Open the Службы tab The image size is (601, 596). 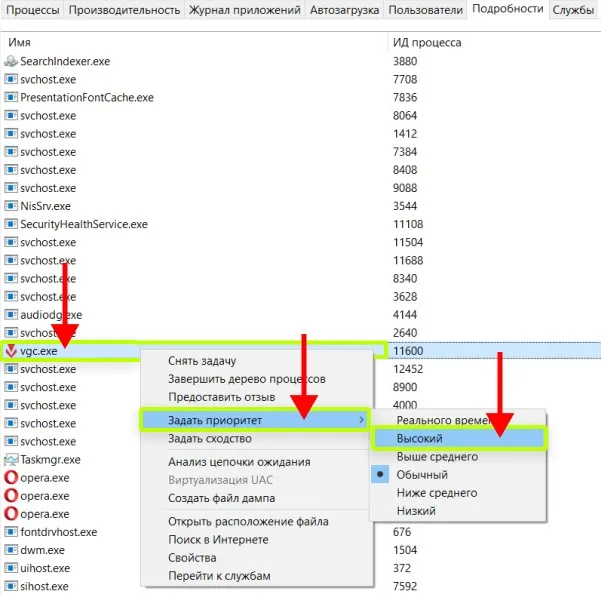click(573, 10)
